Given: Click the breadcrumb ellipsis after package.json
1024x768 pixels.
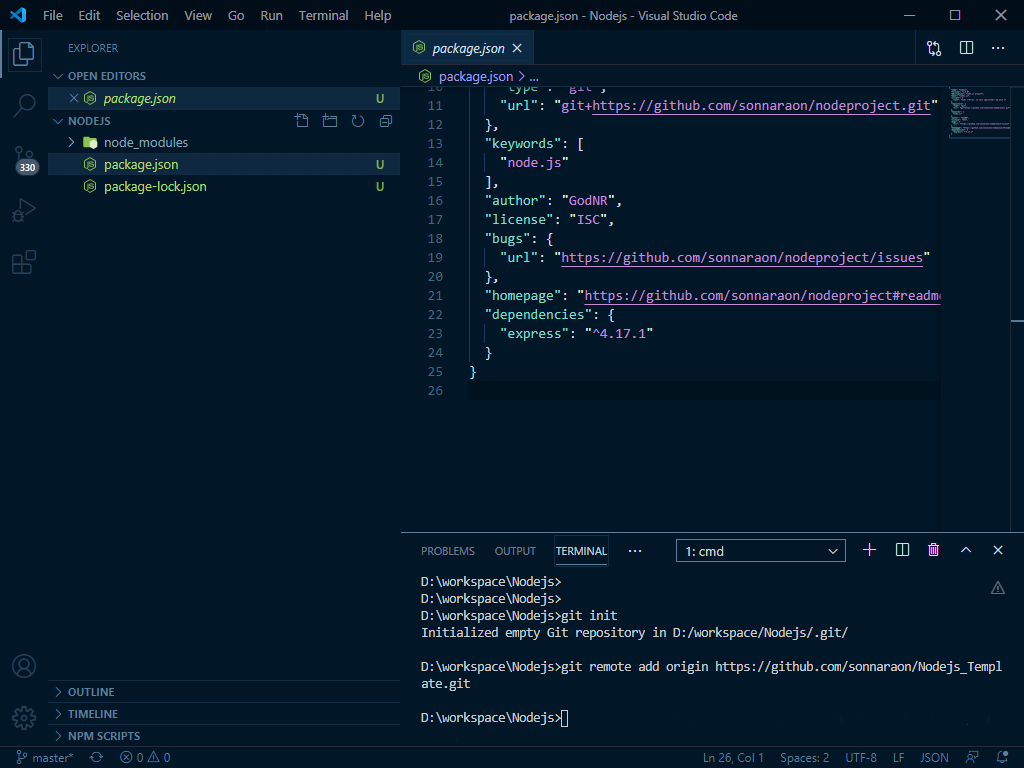Looking at the screenshot, I should click(534, 77).
